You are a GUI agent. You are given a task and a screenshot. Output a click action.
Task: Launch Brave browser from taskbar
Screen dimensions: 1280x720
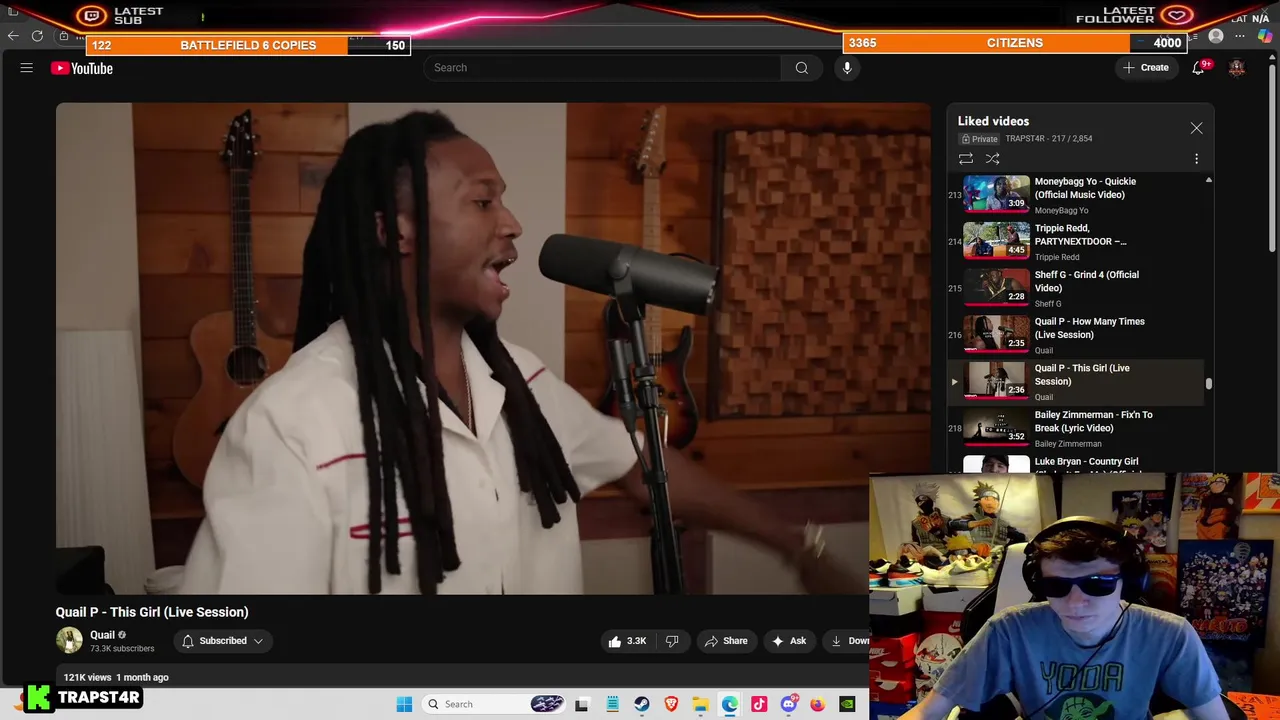click(x=671, y=704)
